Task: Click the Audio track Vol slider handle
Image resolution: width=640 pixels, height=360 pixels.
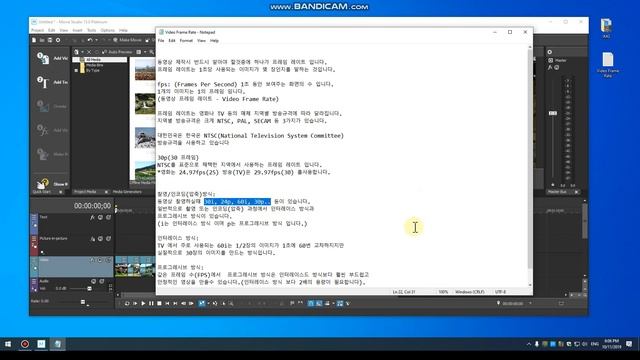Action: 89,289
